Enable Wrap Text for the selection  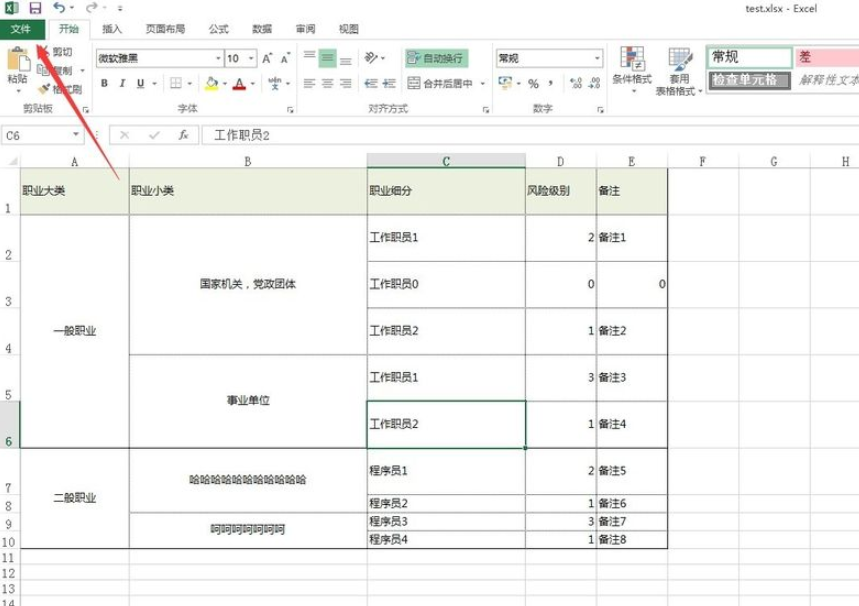(x=436, y=56)
